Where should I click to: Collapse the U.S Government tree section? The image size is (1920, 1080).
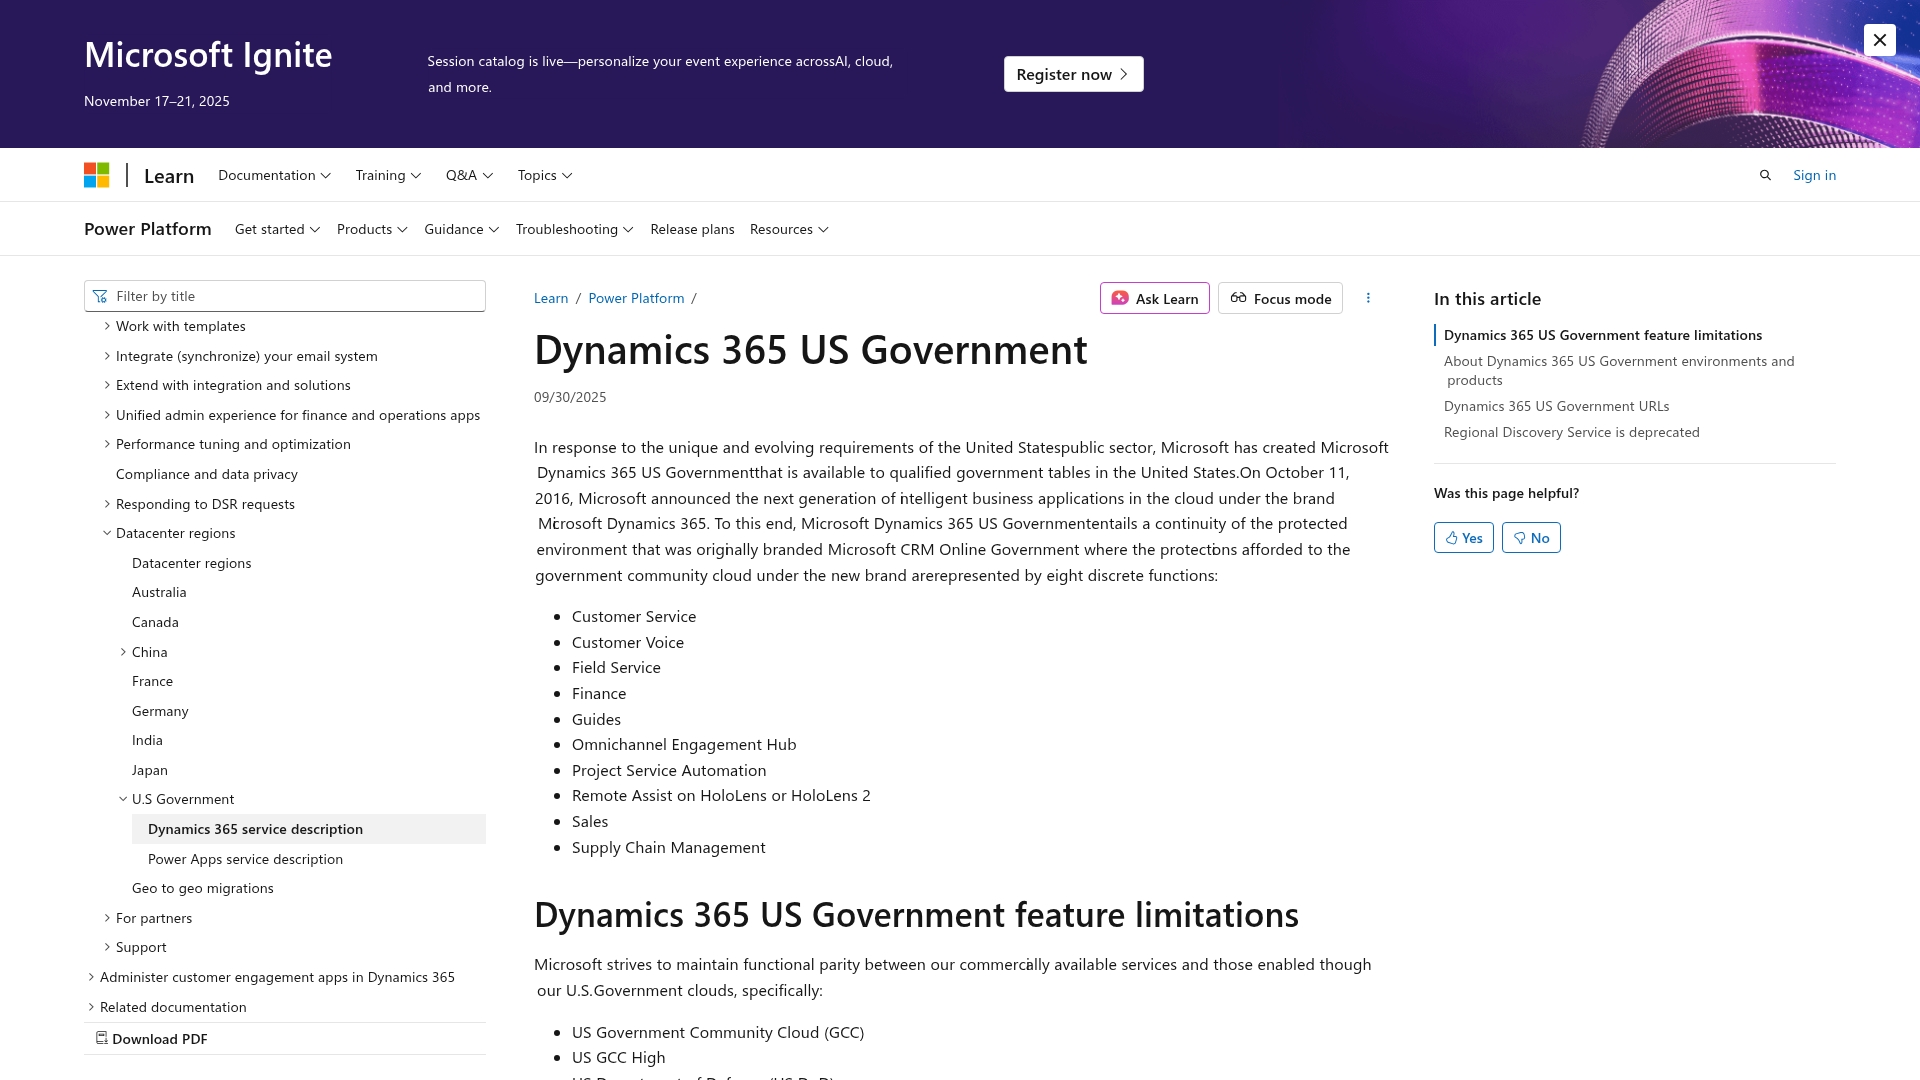[x=123, y=799]
